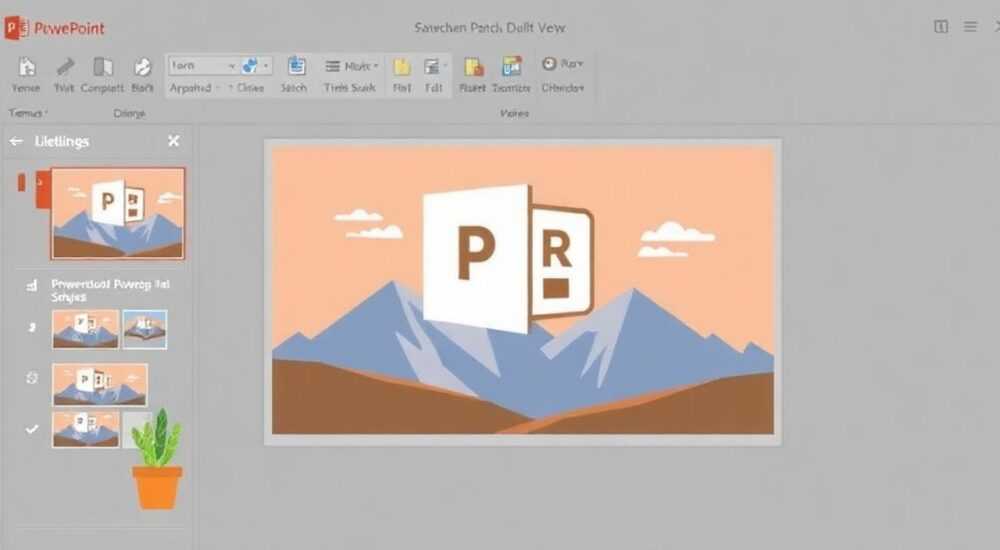Screen dimensions: 1000x550
Task: Expand the arrow beside the table layout icon
Action: click(445, 66)
